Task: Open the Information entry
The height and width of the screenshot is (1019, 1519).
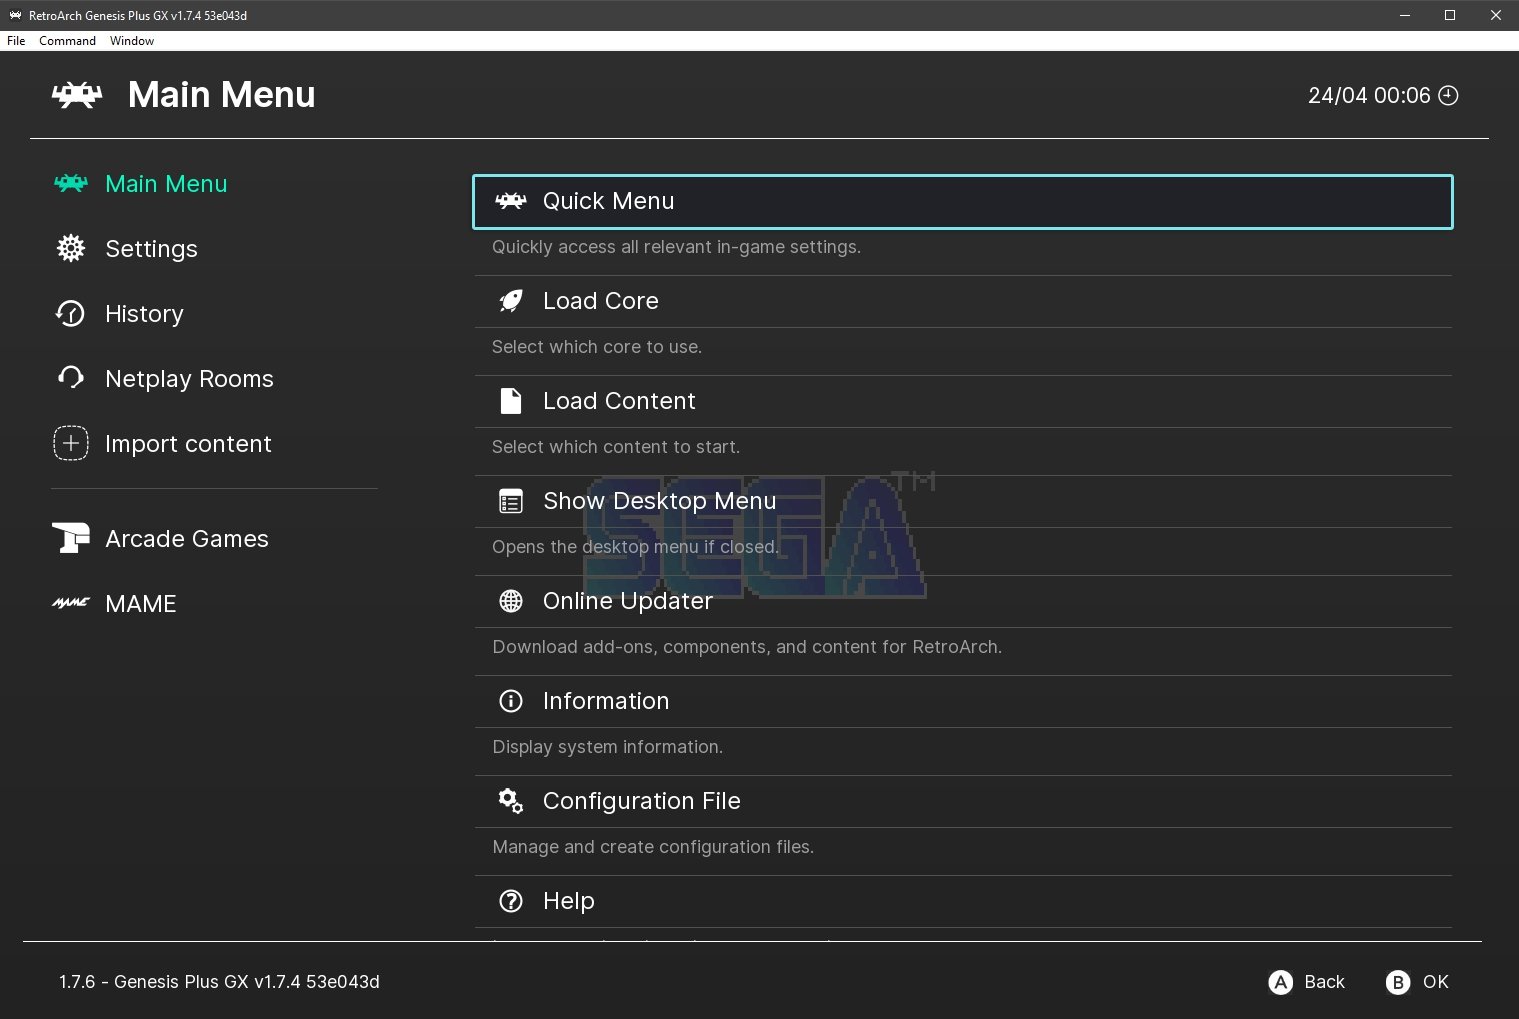Action: click(x=962, y=701)
